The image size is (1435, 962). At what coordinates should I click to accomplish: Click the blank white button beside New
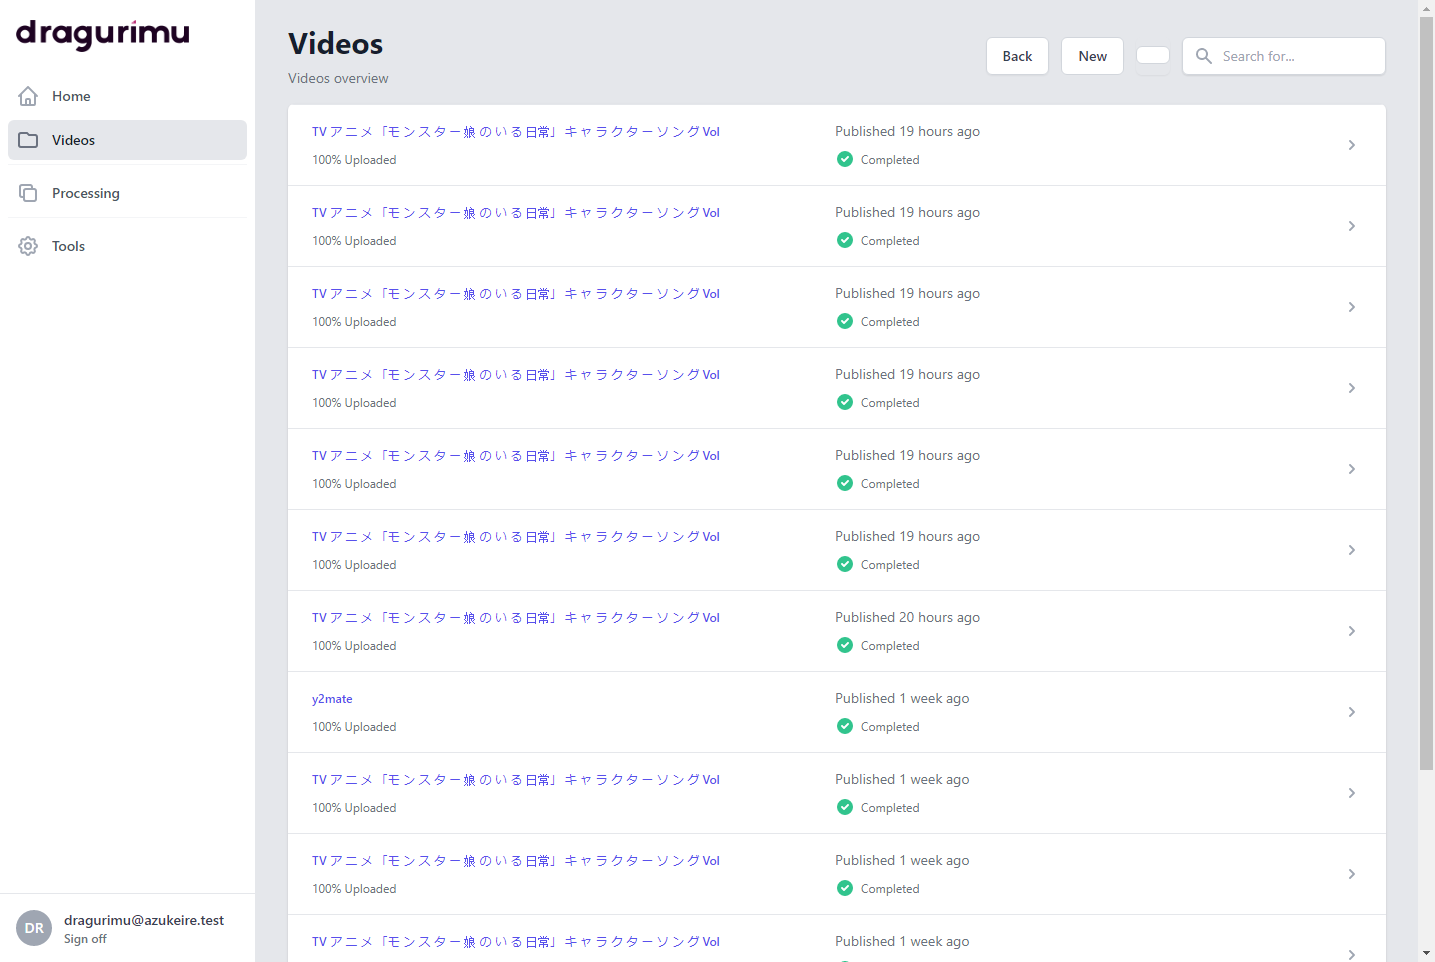[1153, 56]
